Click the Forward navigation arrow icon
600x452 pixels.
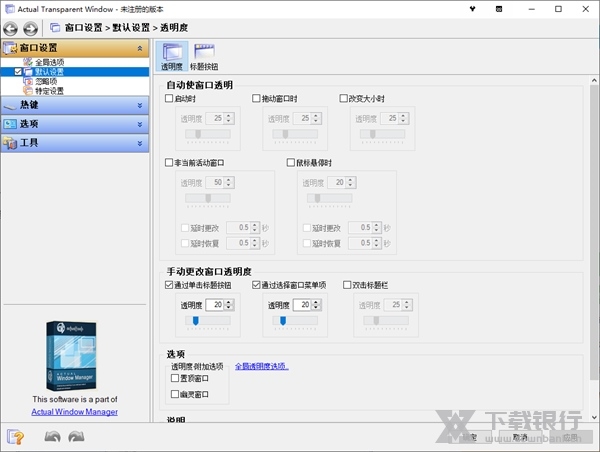click(x=31, y=28)
